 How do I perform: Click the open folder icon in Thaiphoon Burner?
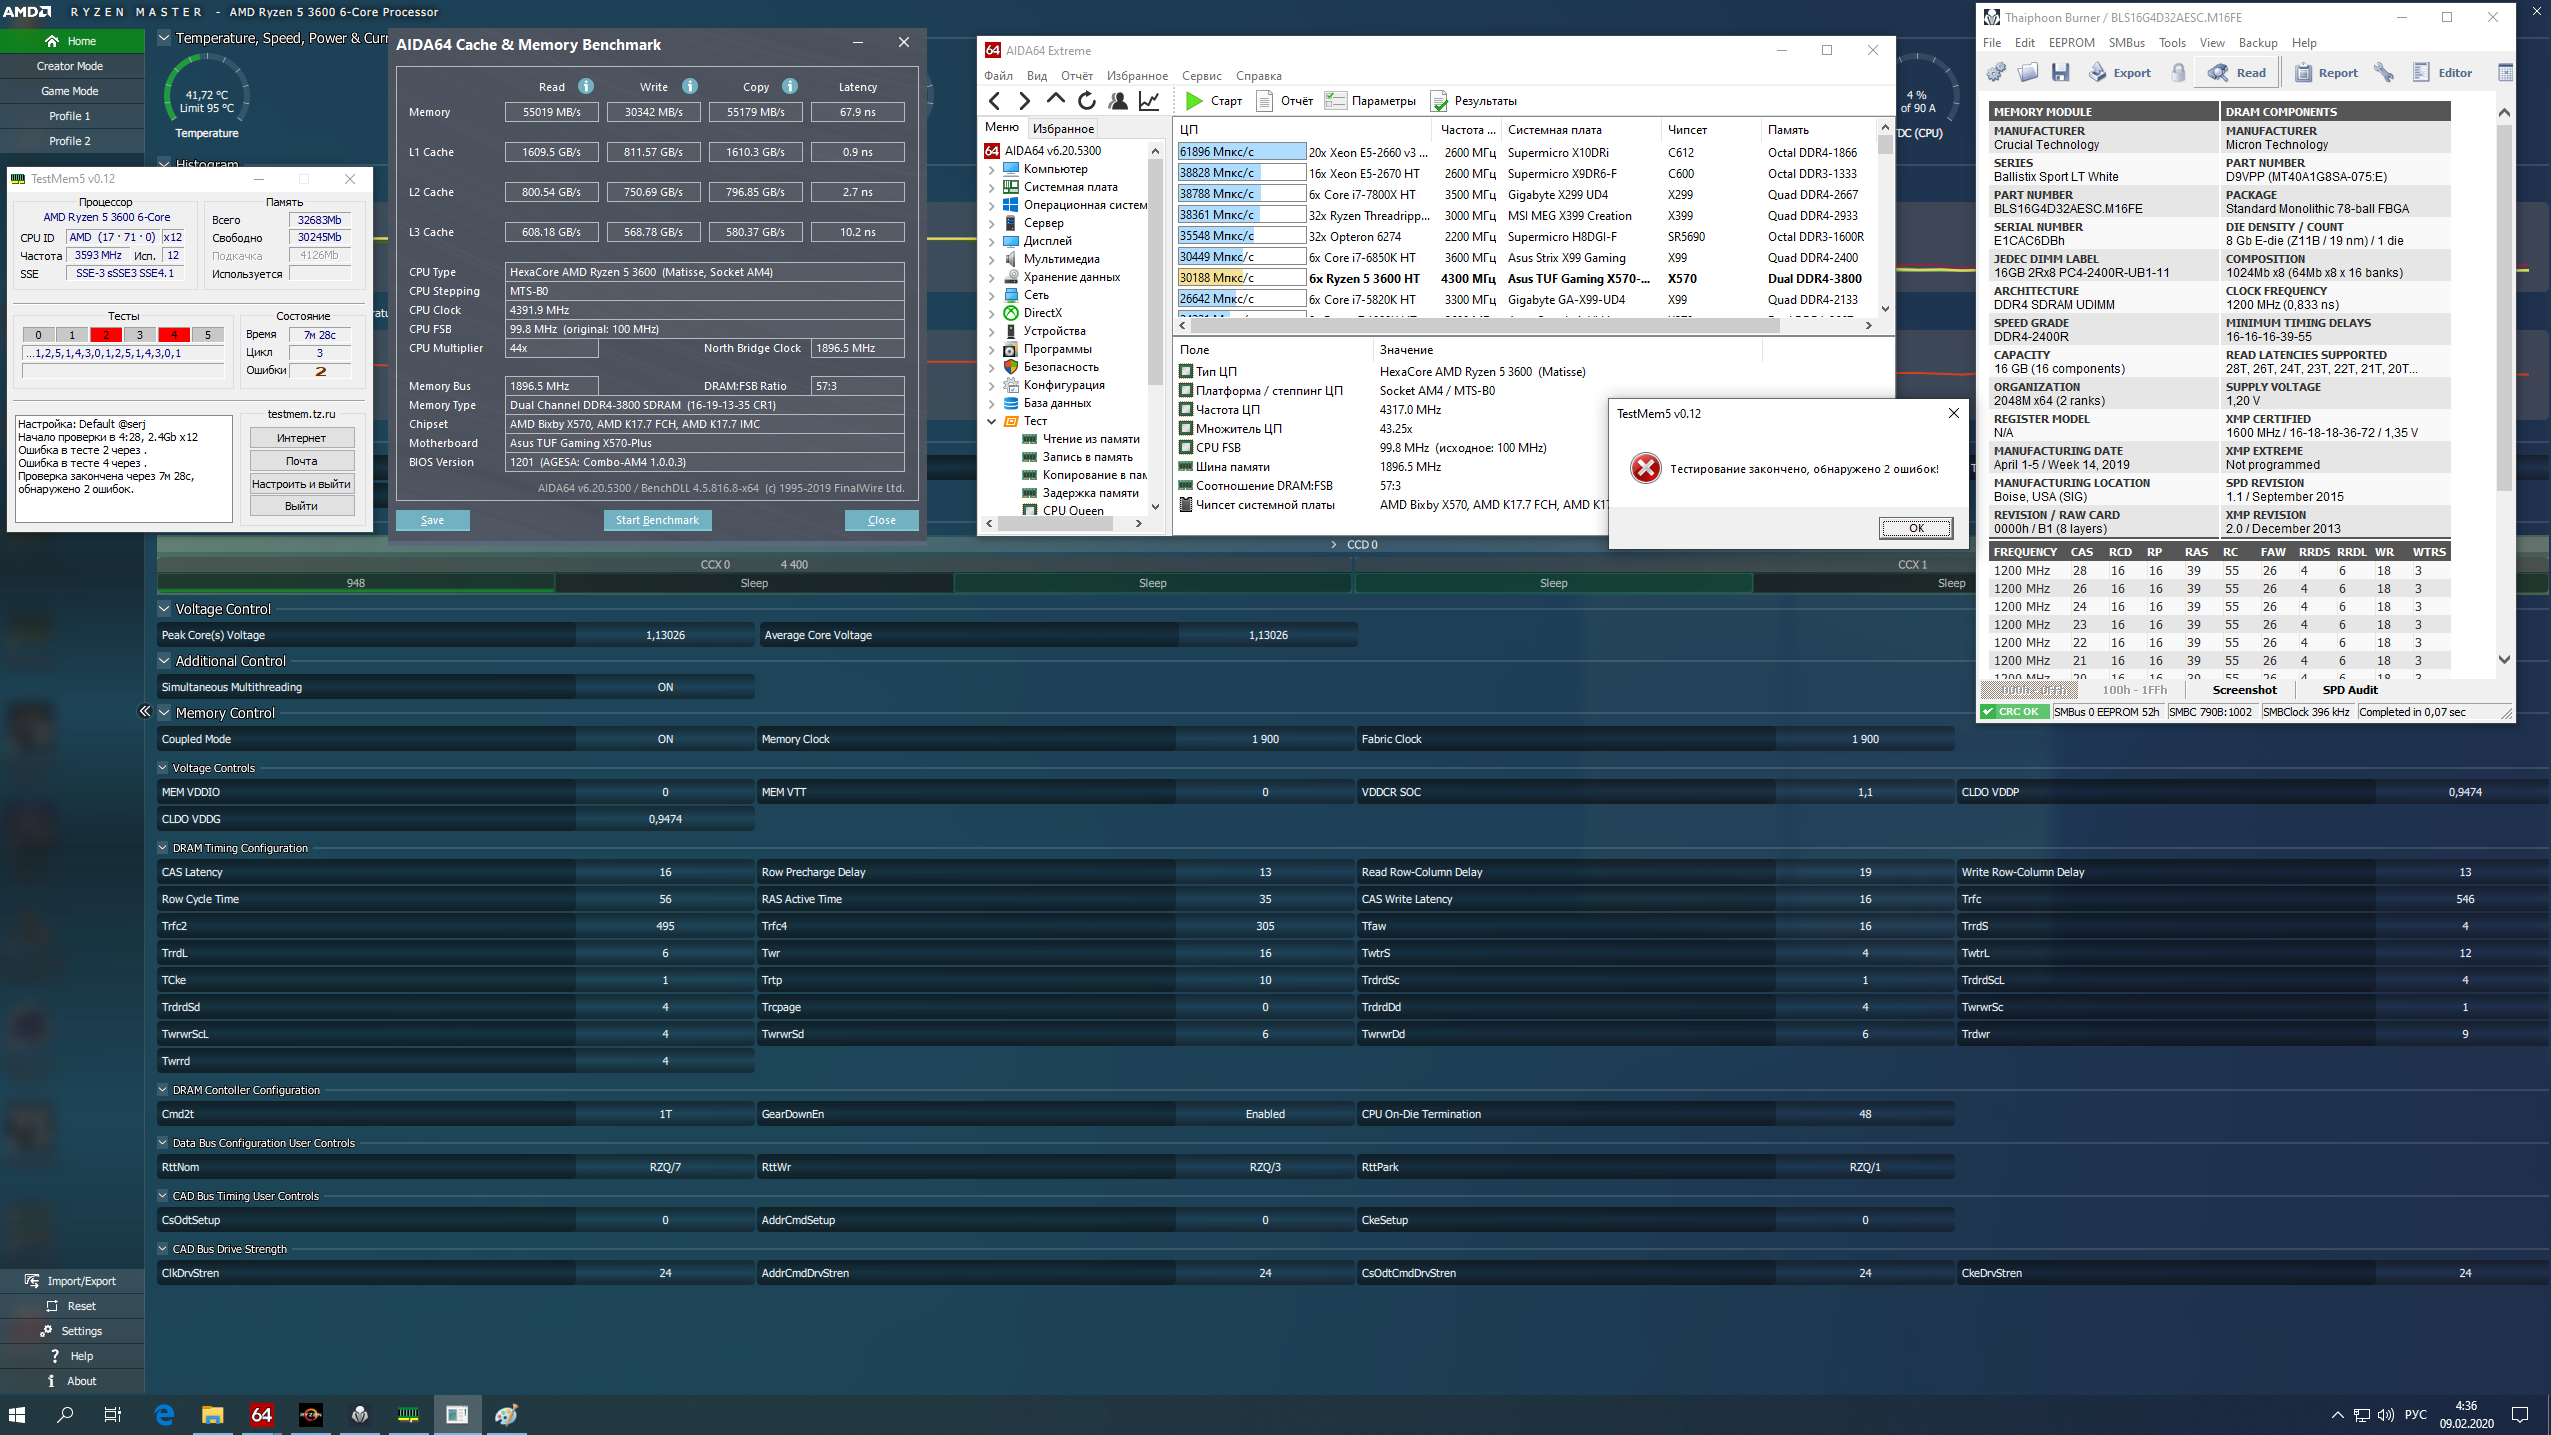click(x=2028, y=72)
